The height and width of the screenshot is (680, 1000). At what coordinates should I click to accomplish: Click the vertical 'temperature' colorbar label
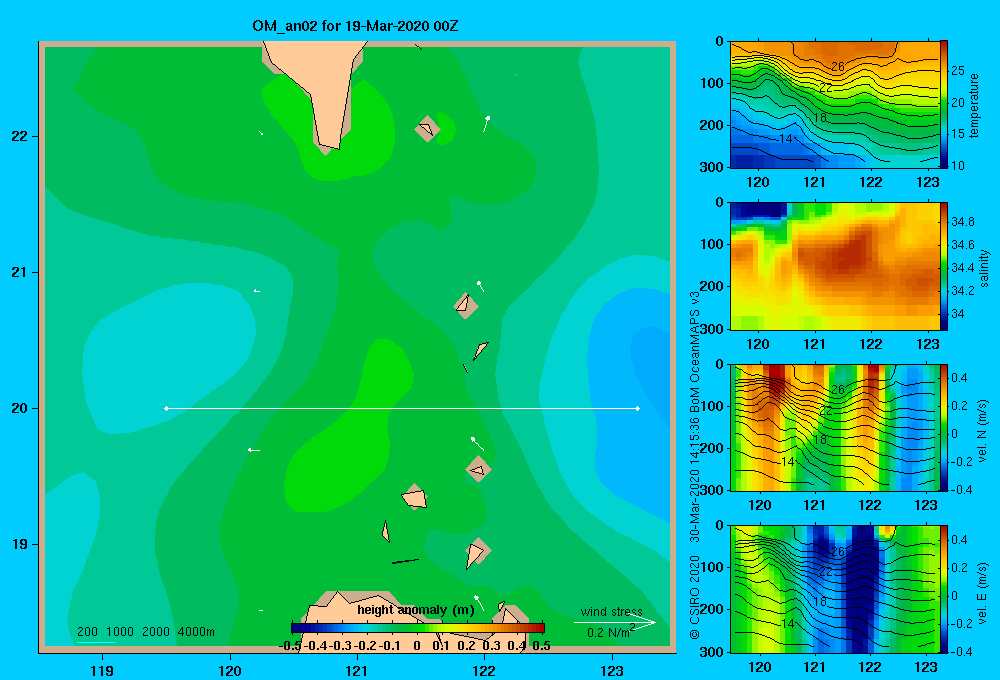[974, 105]
